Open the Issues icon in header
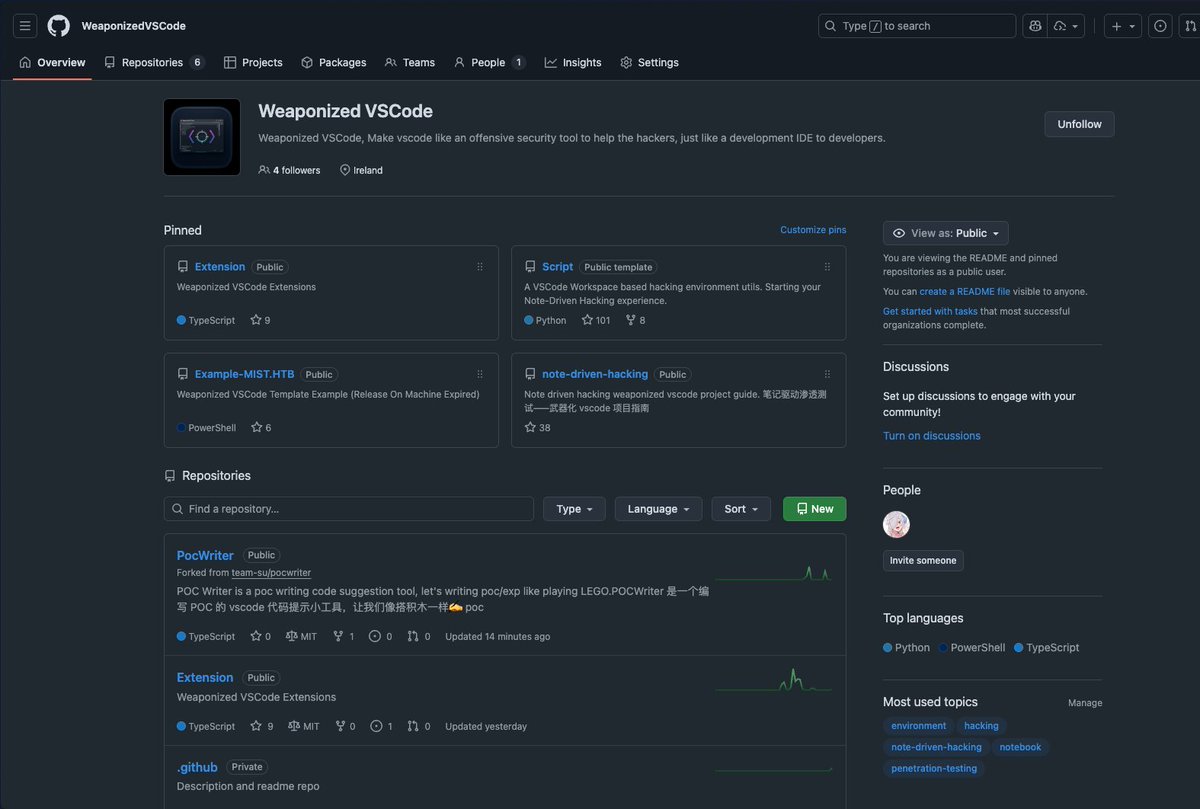This screenshot has width=1200, height=809. coord(1160,26)
